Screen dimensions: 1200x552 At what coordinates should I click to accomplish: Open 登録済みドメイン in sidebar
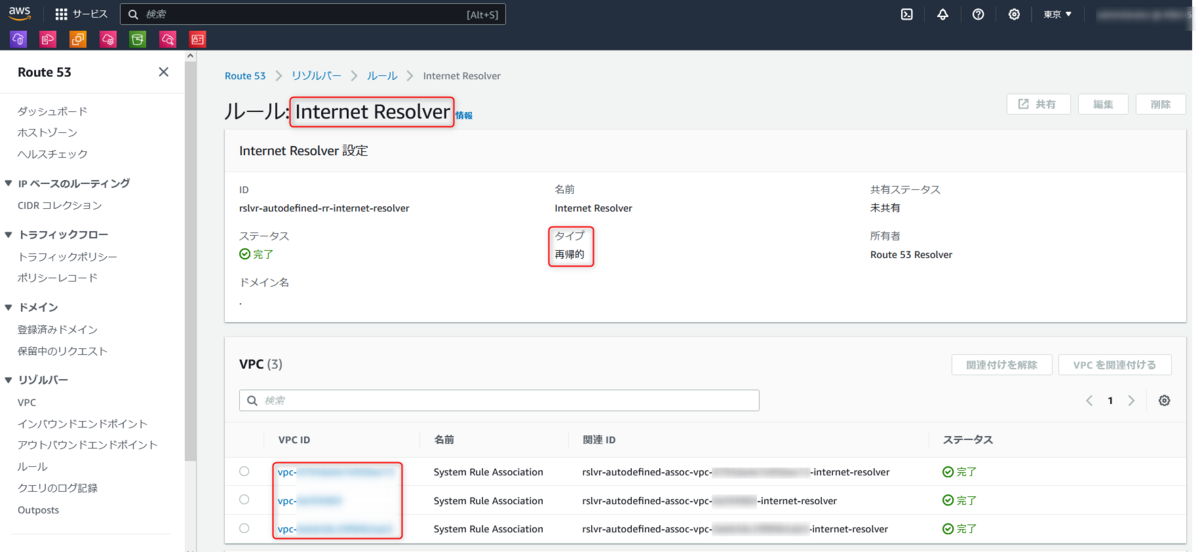(57, 329)
